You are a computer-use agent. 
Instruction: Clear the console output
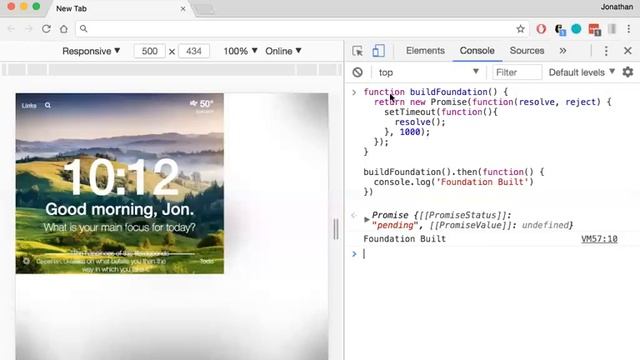(358, 72)
